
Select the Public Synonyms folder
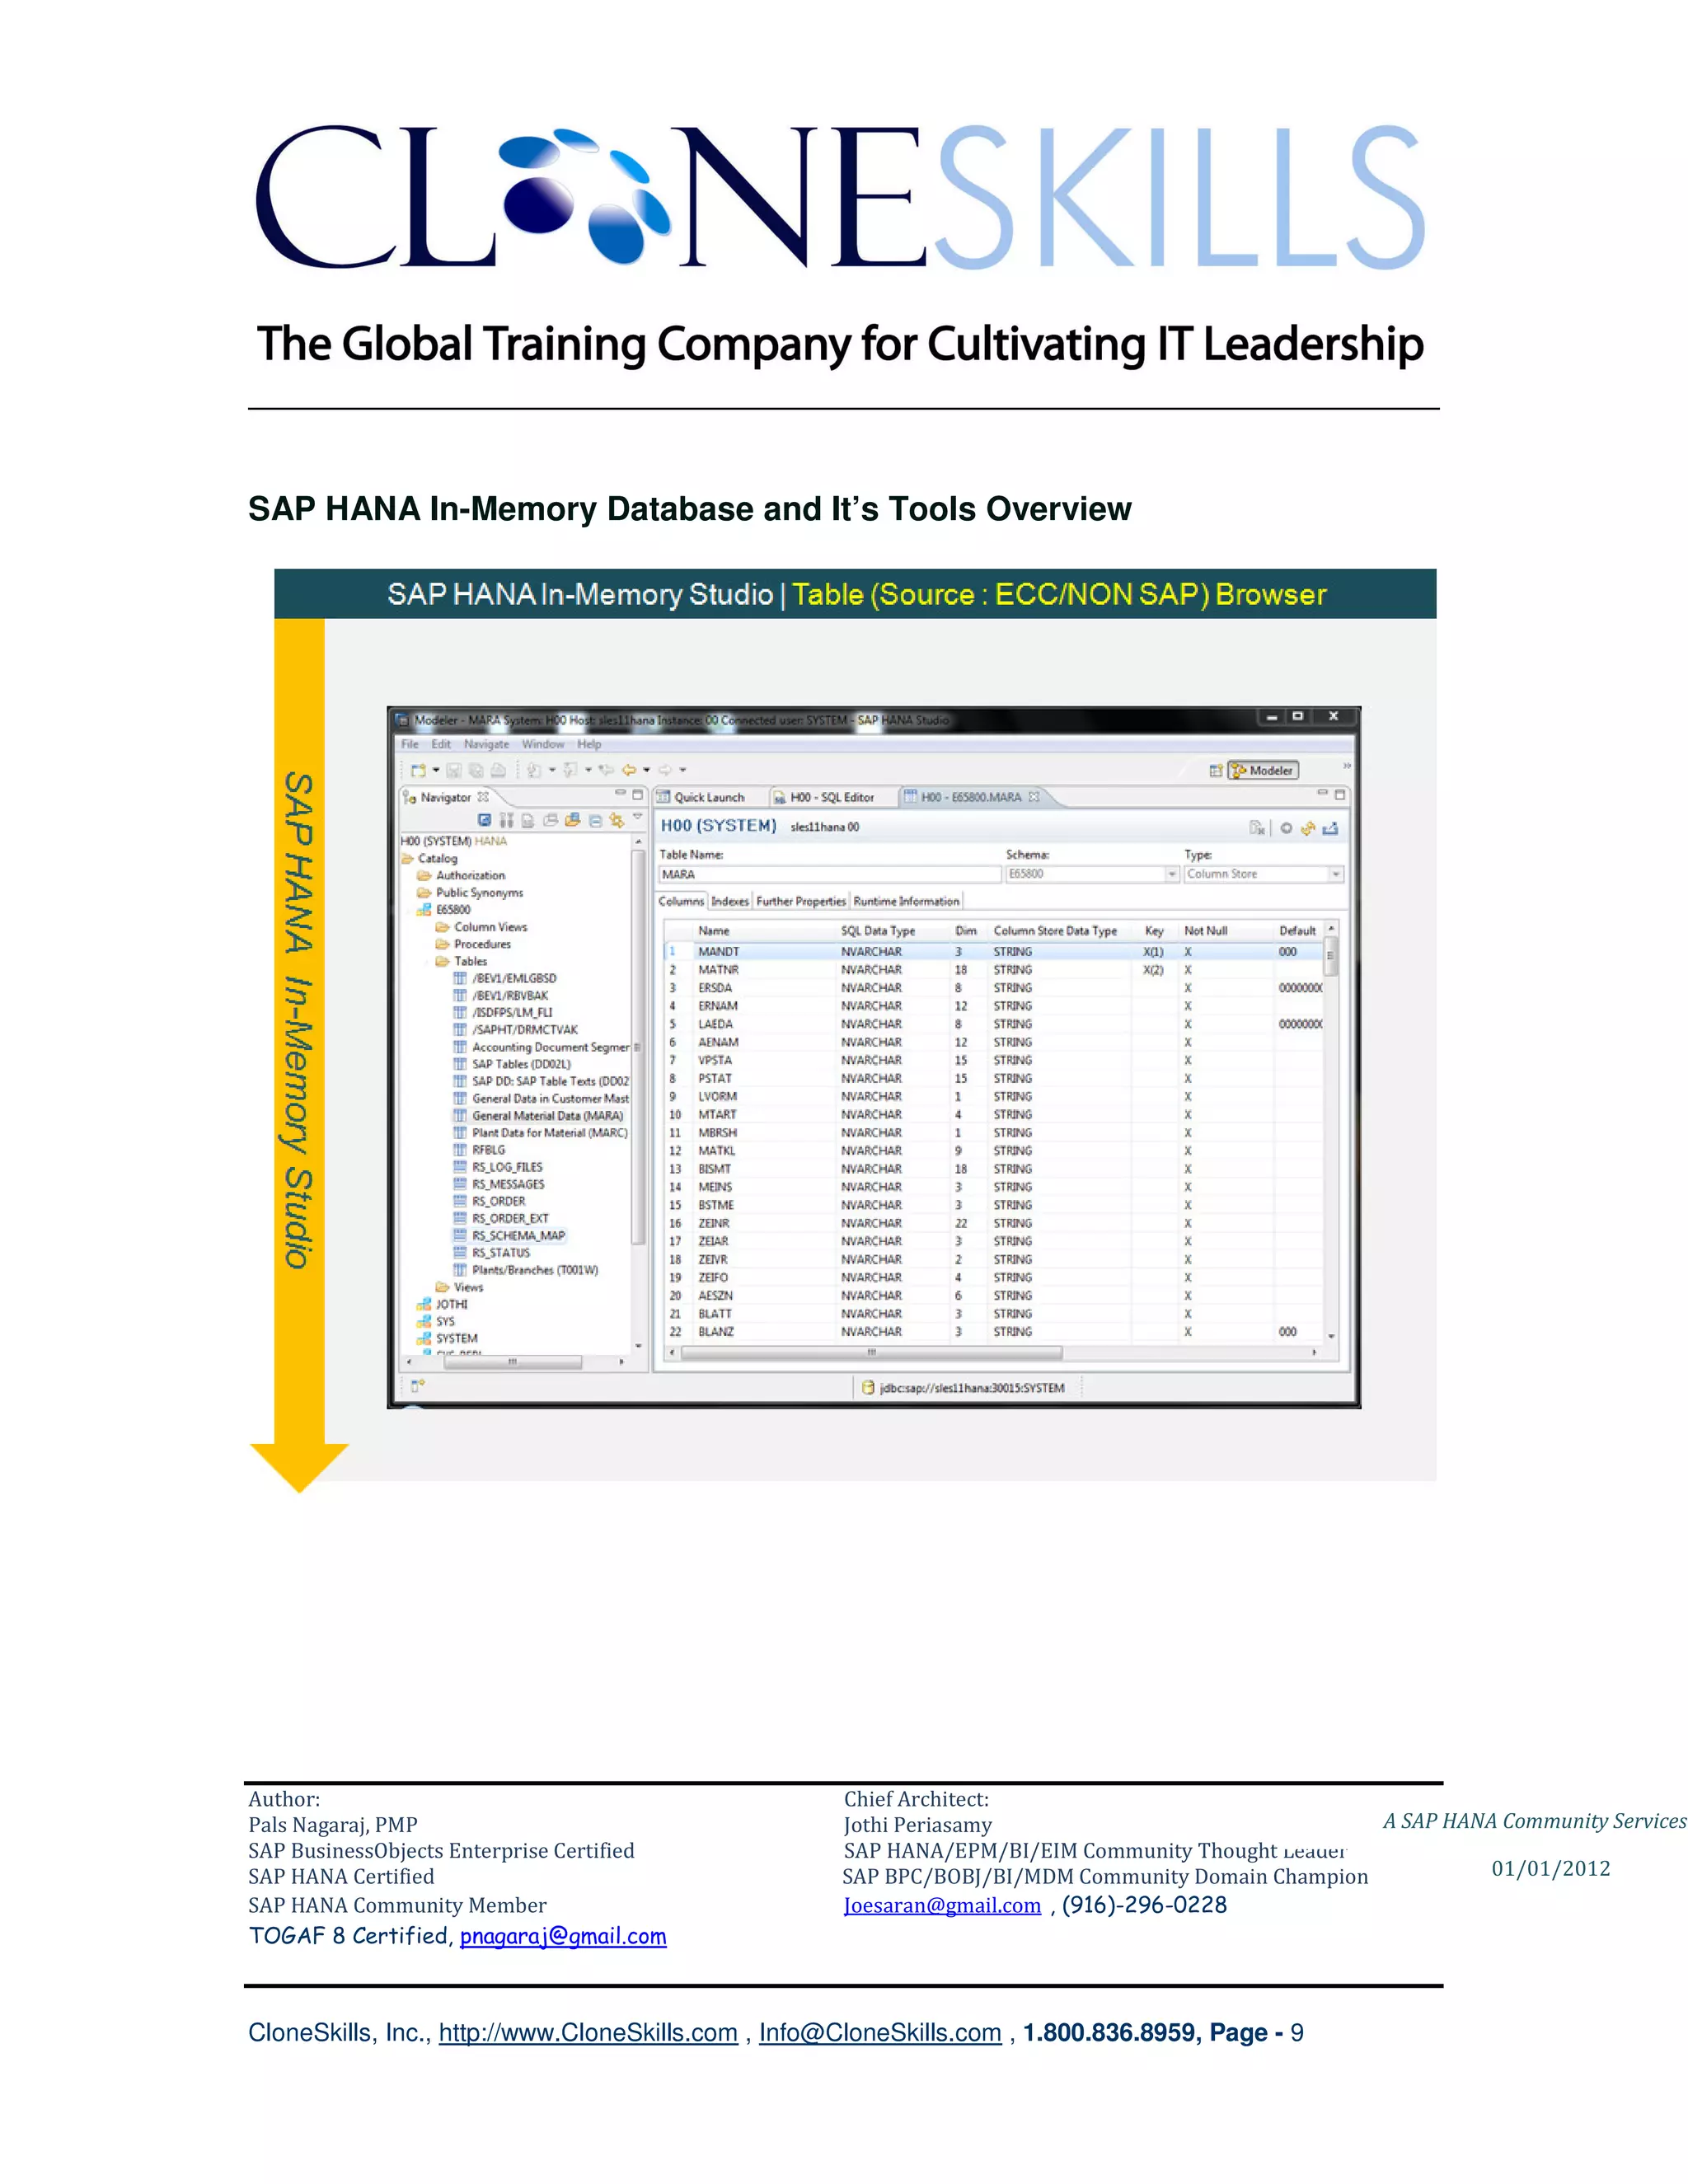470,892
